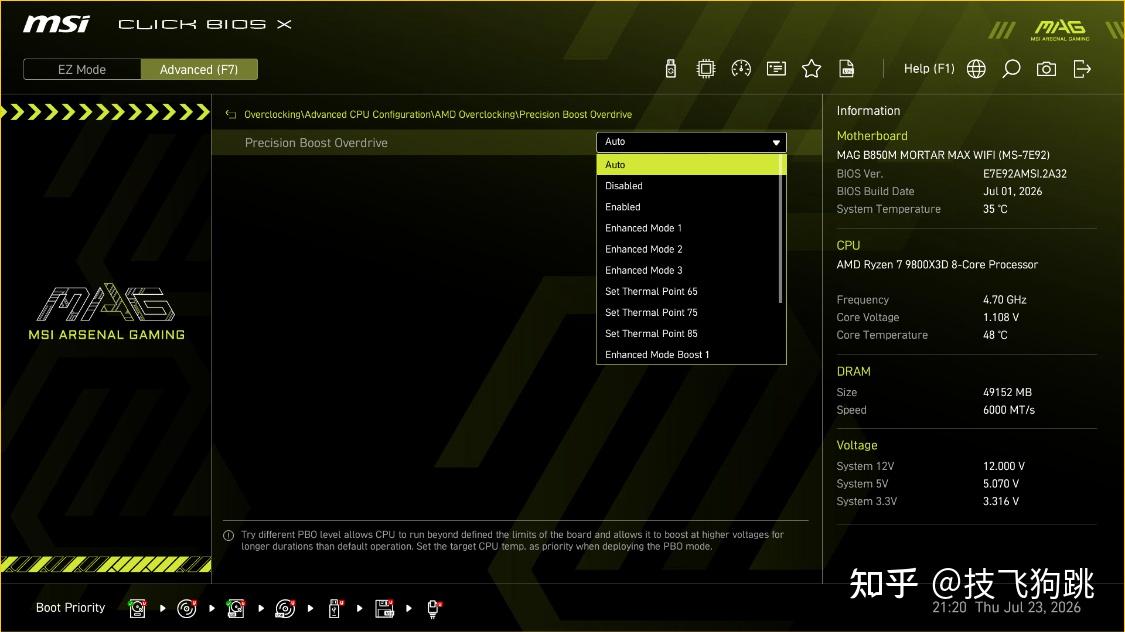Click the 35 °C system temperature value
The height and width of the screenshot is (632, 1125).
coord(995,209)
